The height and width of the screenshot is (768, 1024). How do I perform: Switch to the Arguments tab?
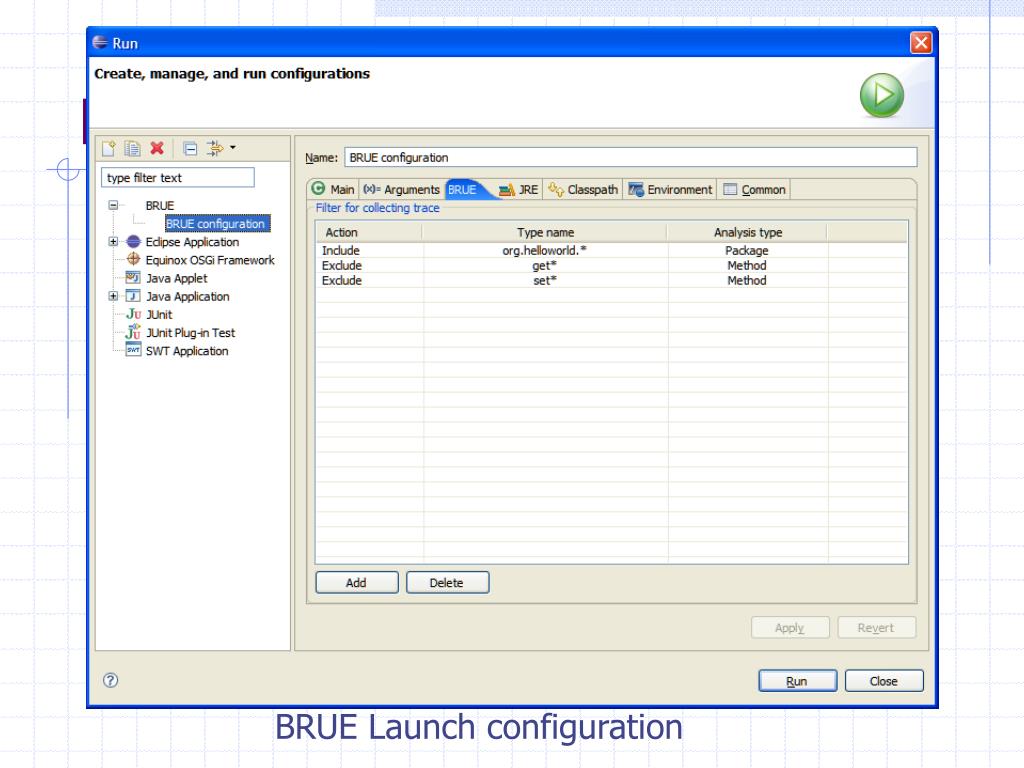click(402, 189)
